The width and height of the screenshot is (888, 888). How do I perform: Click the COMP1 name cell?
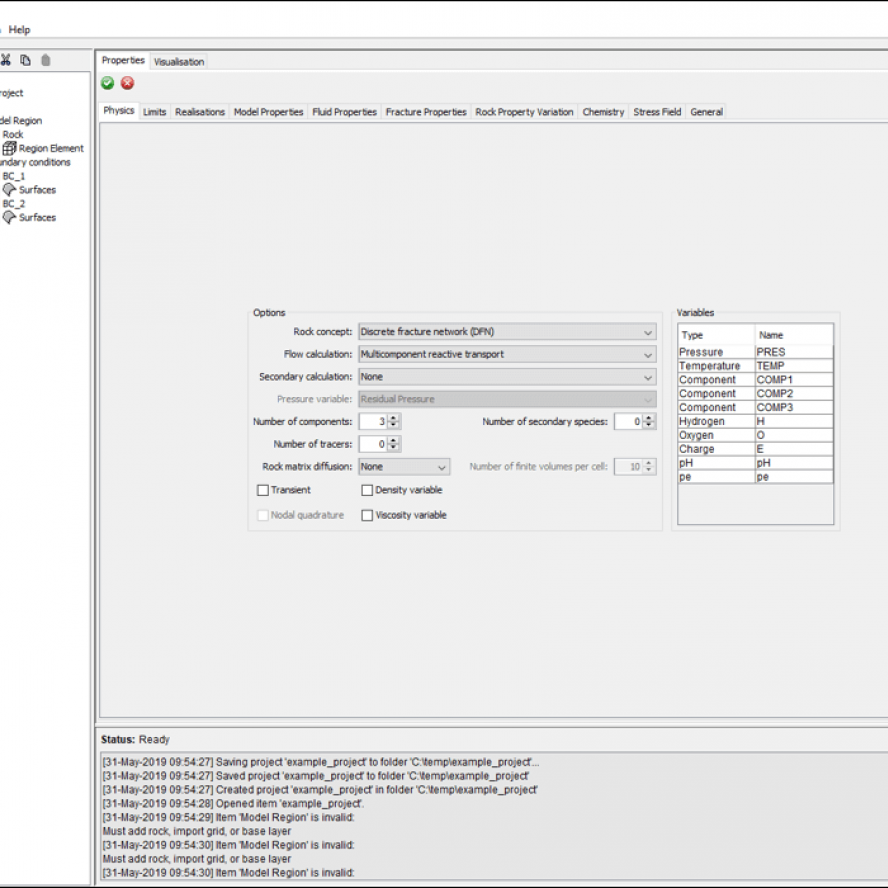click(x=794, y=380)
